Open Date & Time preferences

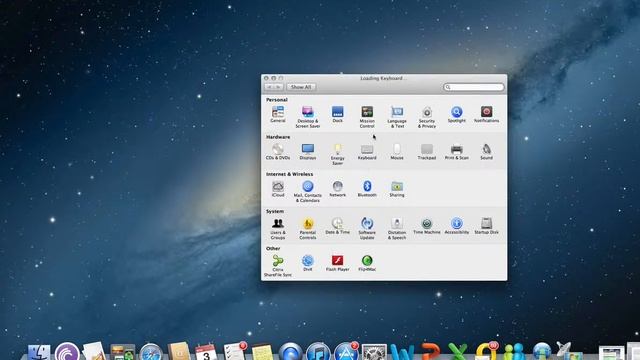click(337, 226)
